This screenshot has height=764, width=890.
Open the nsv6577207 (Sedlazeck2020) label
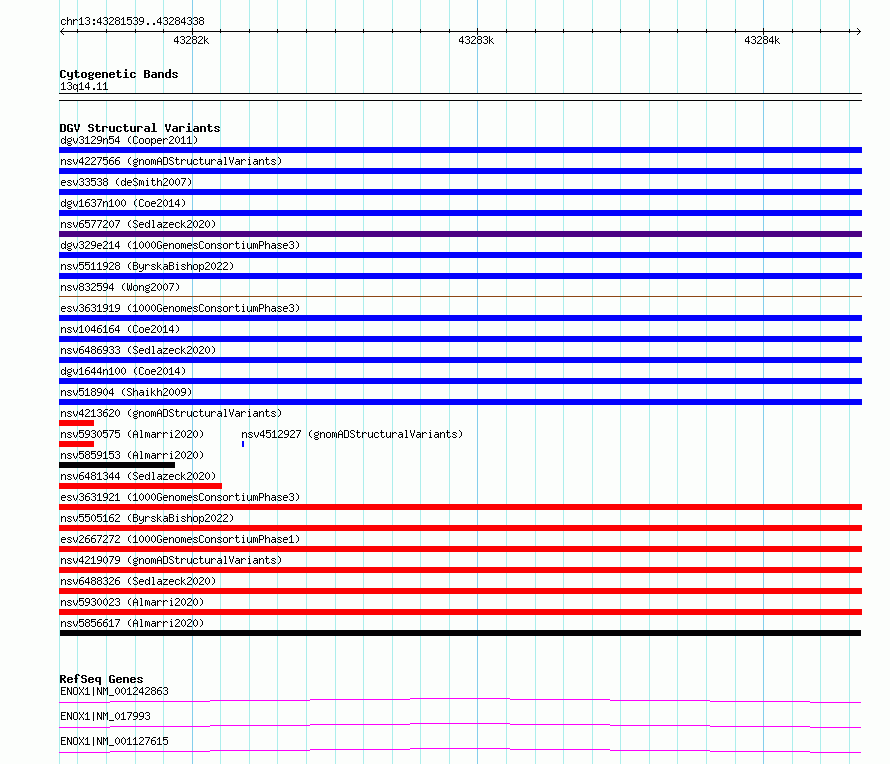coord(138,224)
